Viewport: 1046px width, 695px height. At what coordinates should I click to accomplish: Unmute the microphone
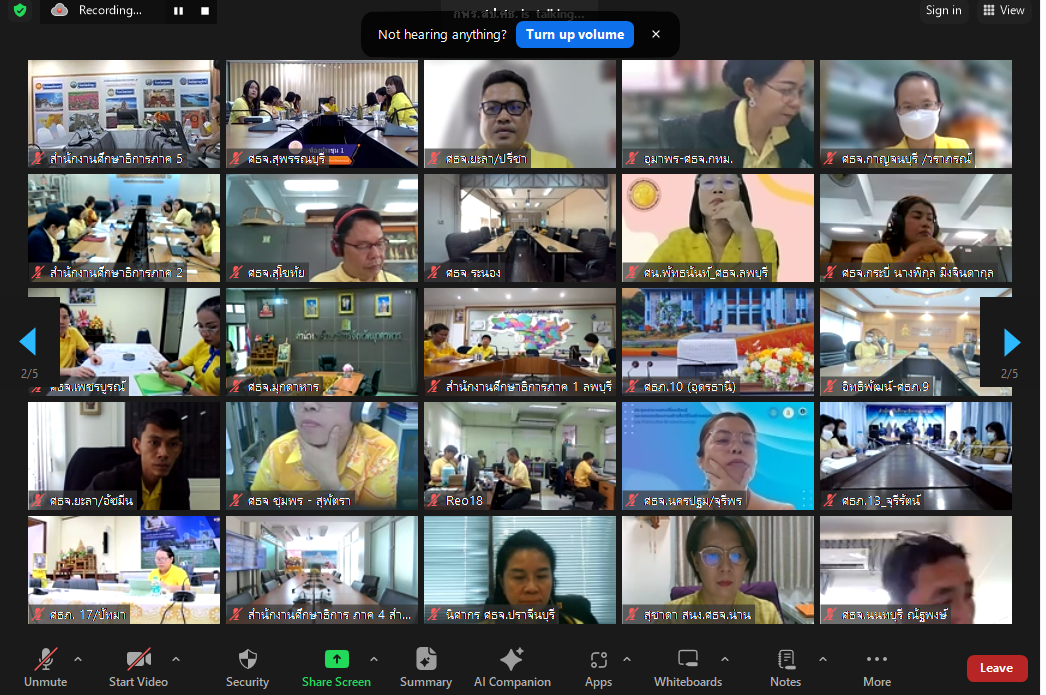click(45, 659)
